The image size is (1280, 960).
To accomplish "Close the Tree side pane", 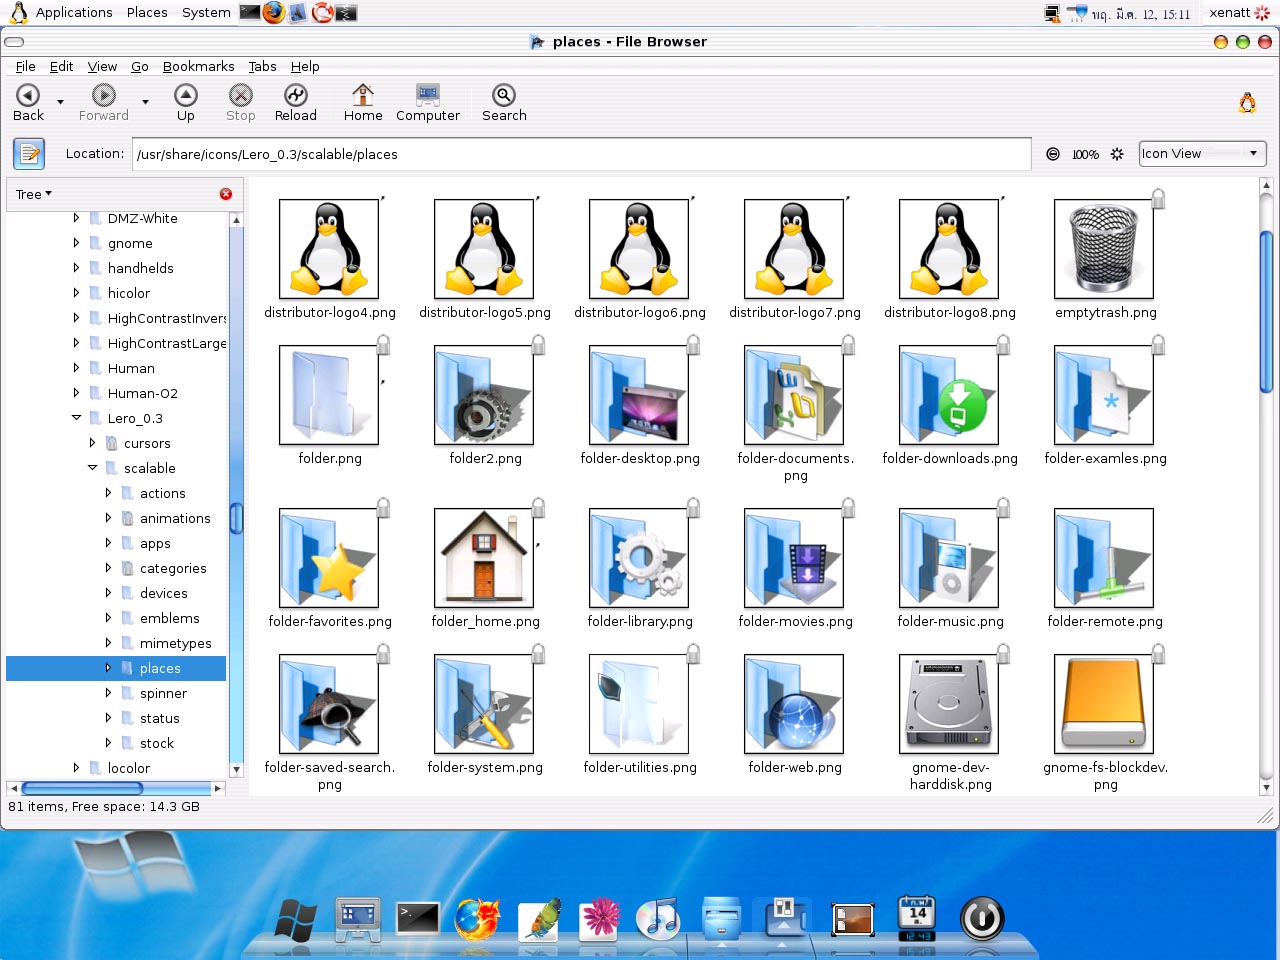I will [226, 194].
